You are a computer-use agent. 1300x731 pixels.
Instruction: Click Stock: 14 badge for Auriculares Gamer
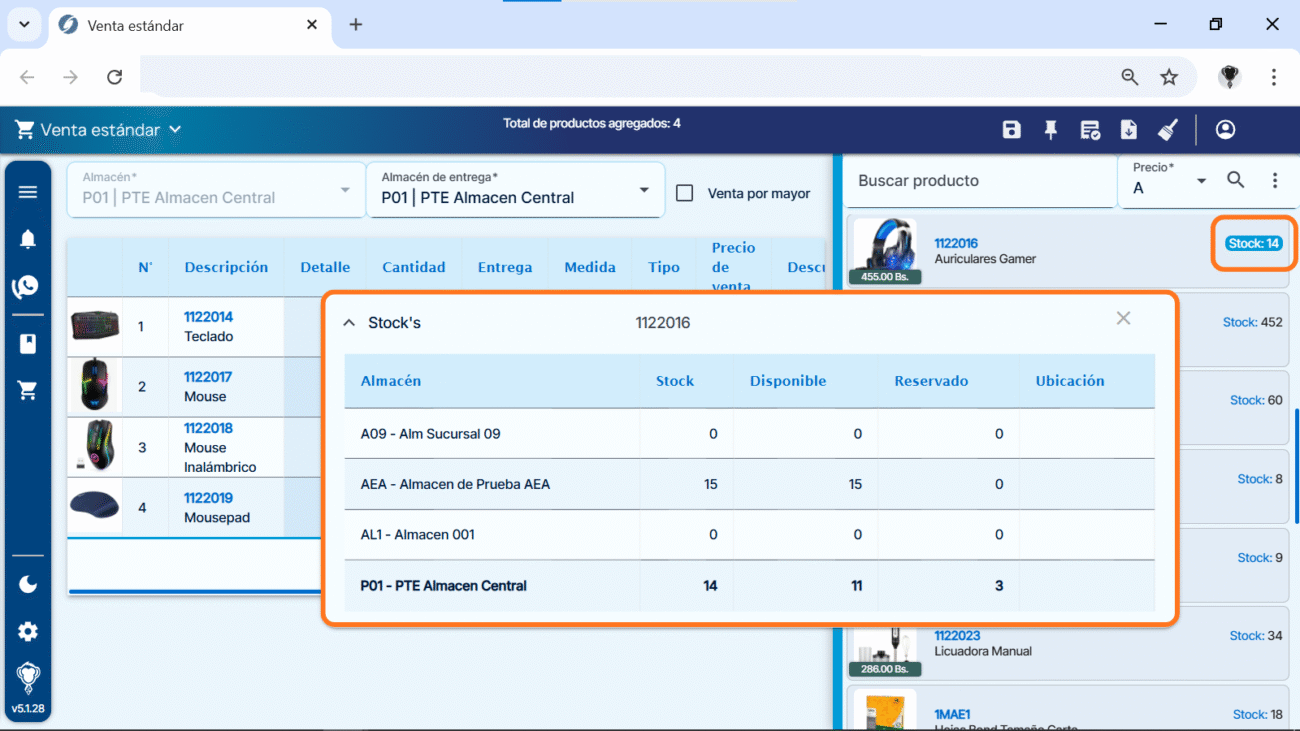(1254, 243)
